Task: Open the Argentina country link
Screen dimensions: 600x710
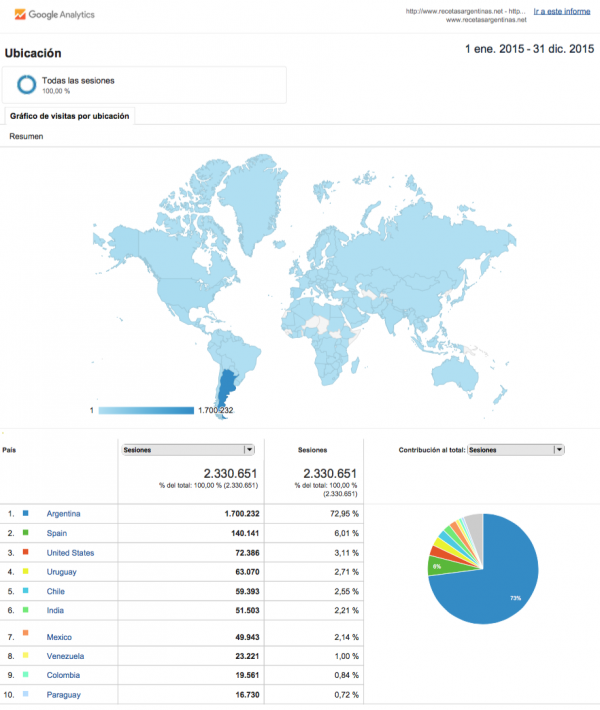Action: point(63,514)
